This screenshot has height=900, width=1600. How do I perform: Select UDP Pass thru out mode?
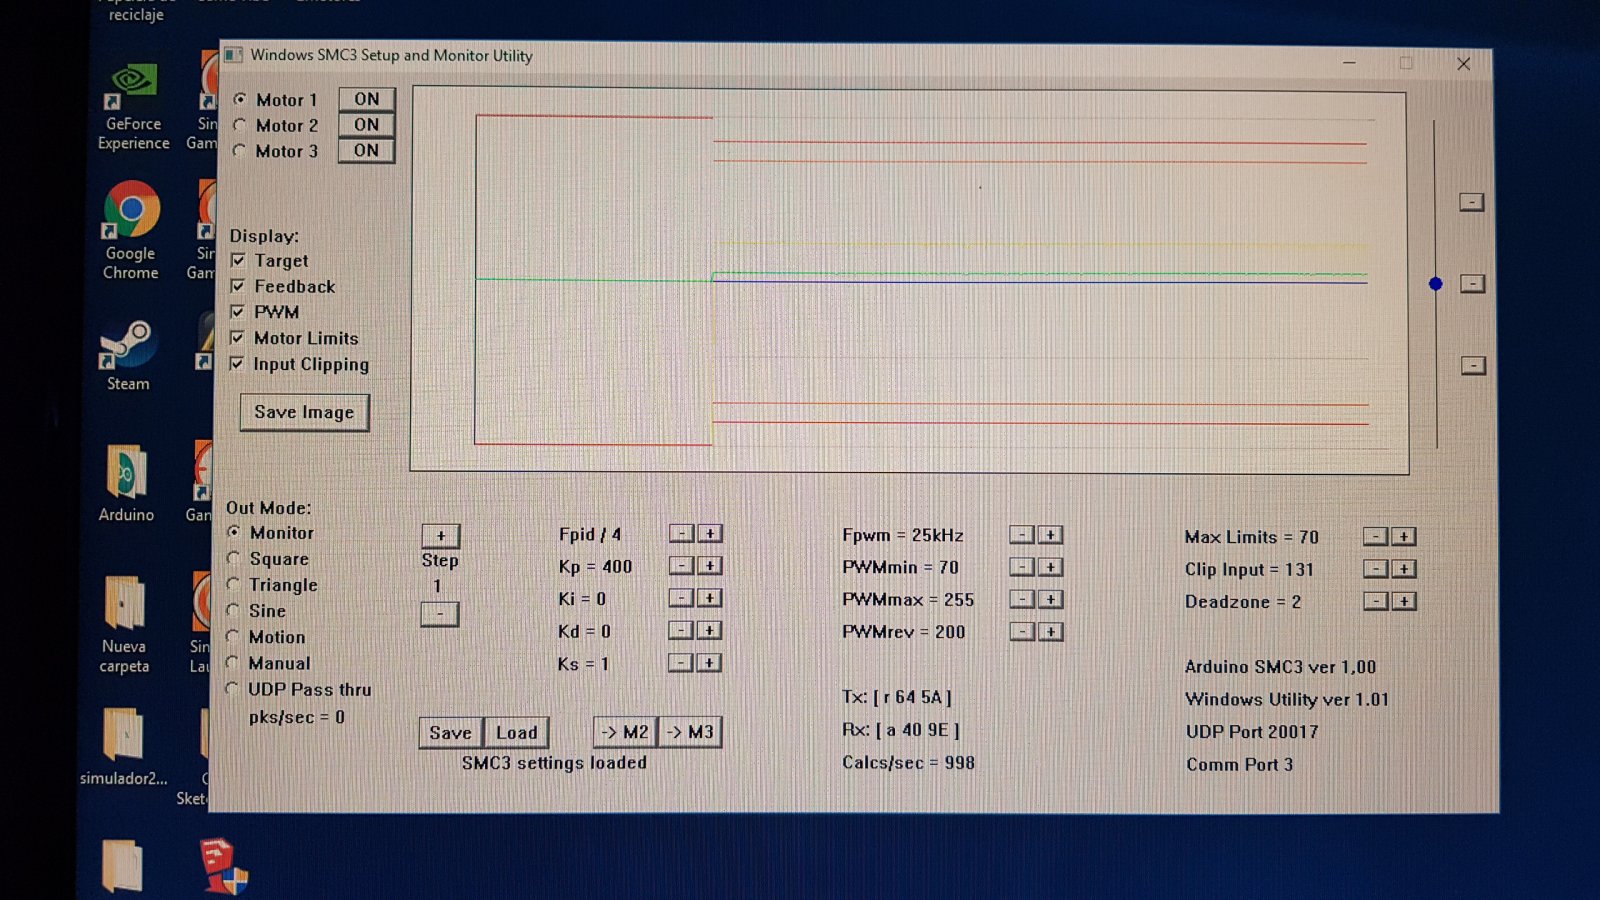point(233,688)
